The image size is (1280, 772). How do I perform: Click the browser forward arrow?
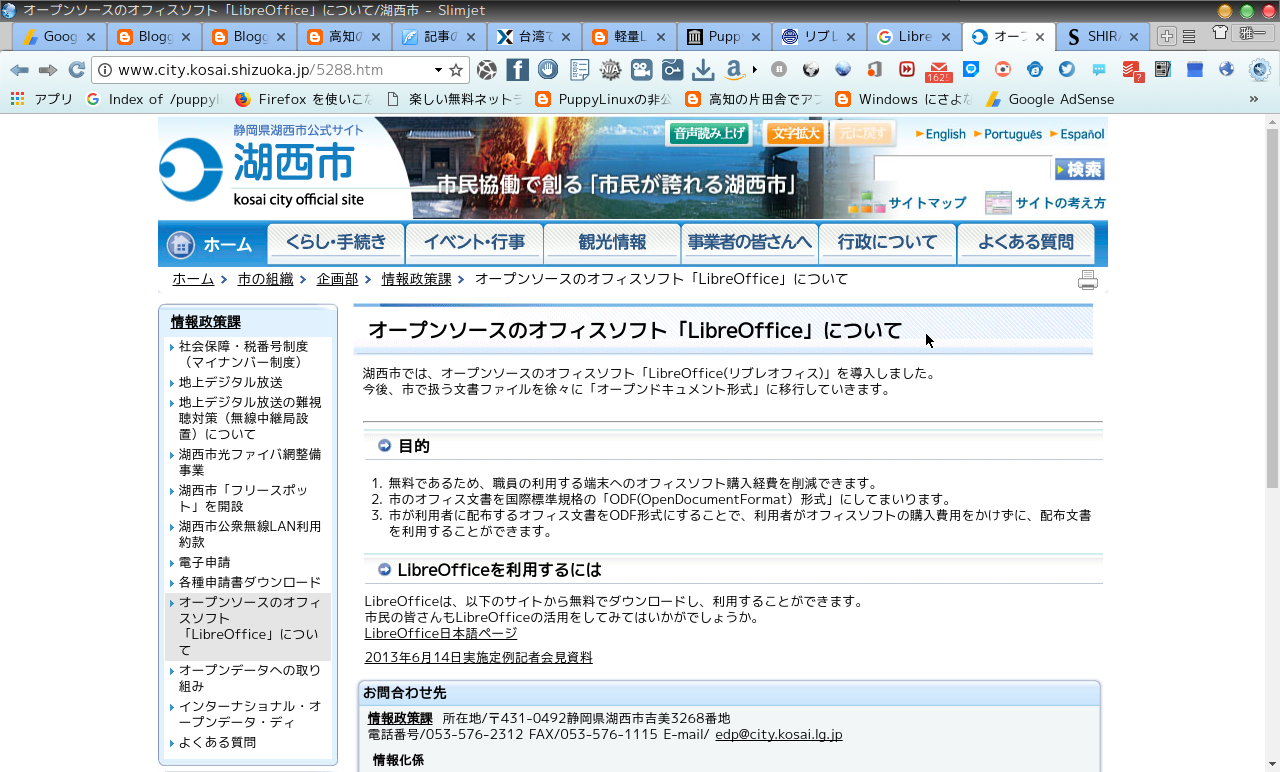[x=48, y=70]
